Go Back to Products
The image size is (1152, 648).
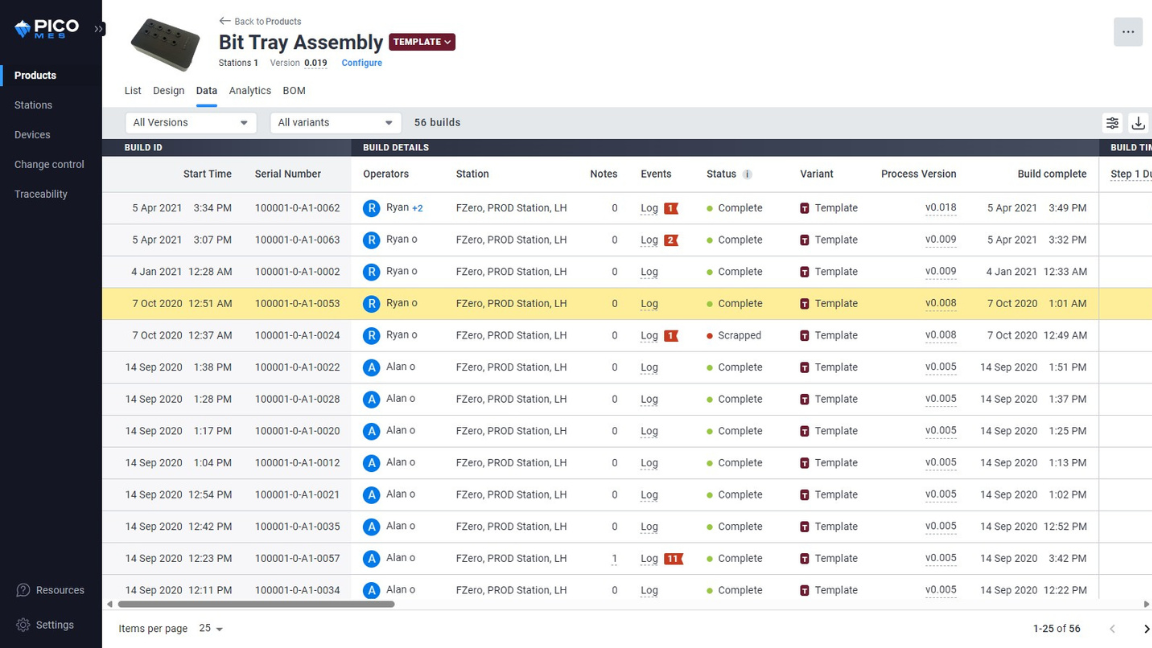click(x=260, y=20)
